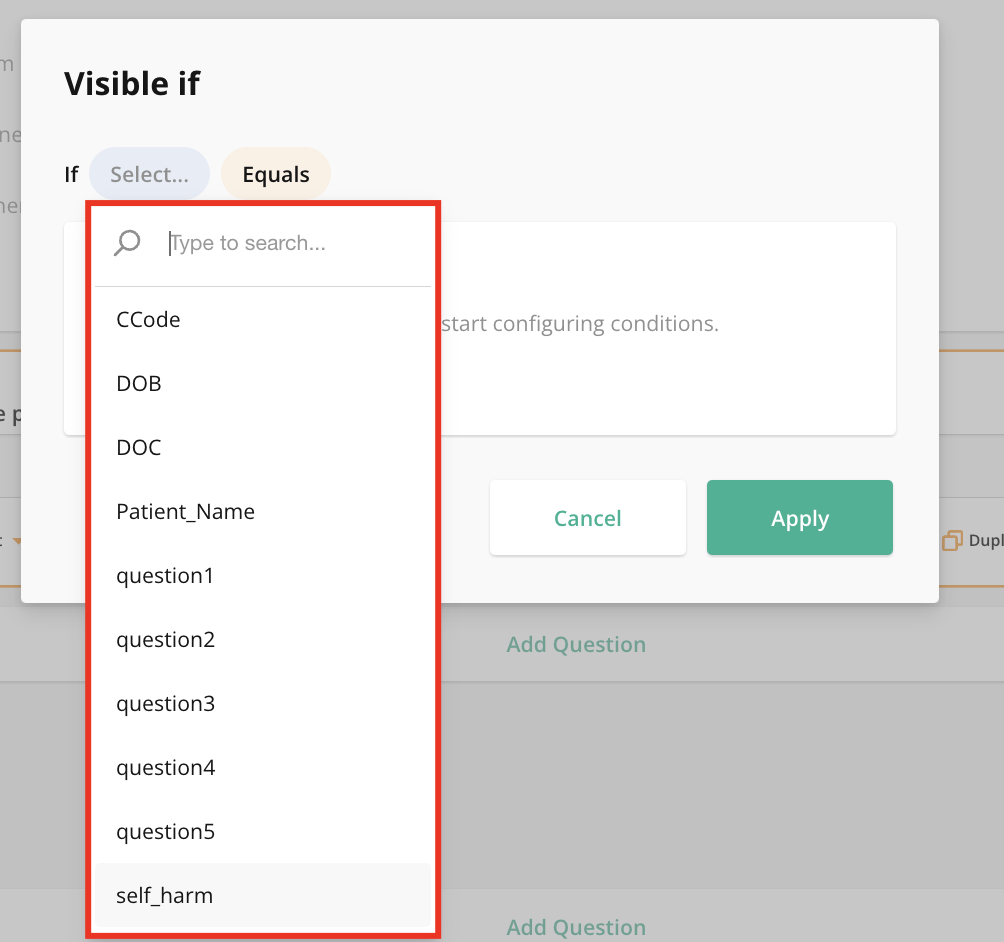Change the Equals operator
The height and width of the screenshot is (942, 1004).
coord(276,173)
